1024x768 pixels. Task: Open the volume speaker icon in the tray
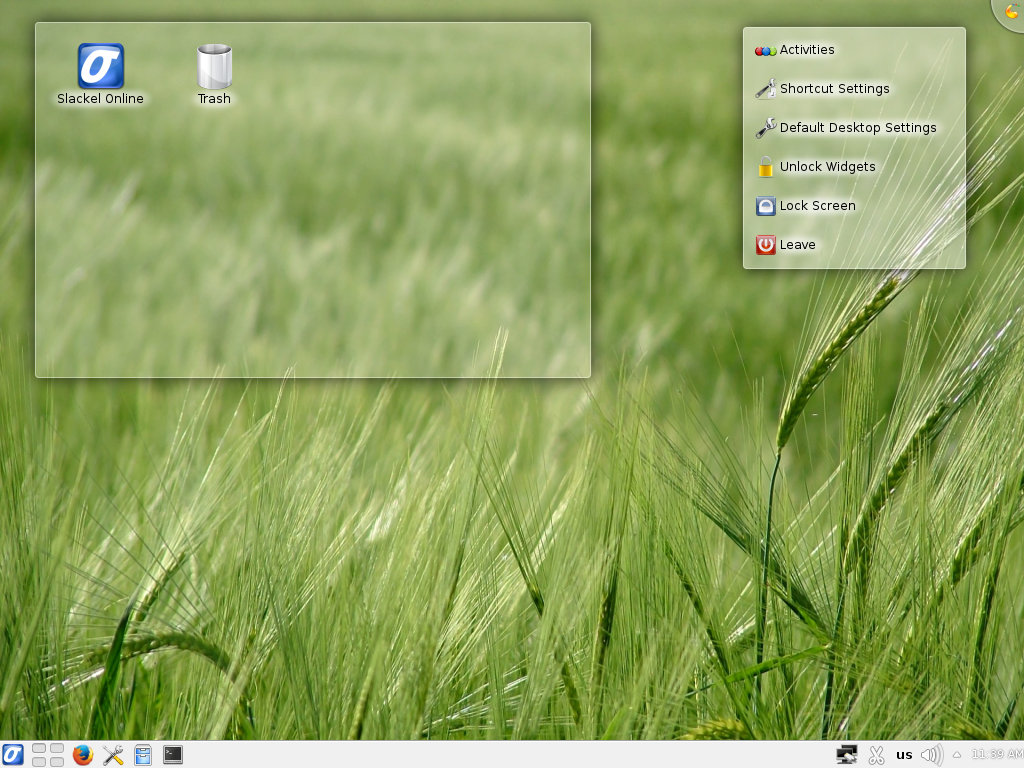click(932, 755)
